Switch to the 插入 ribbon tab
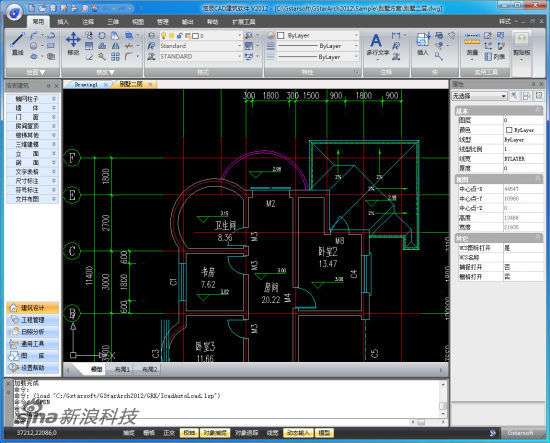This screenshot has width=550, height=443. (x=63, y=22)
